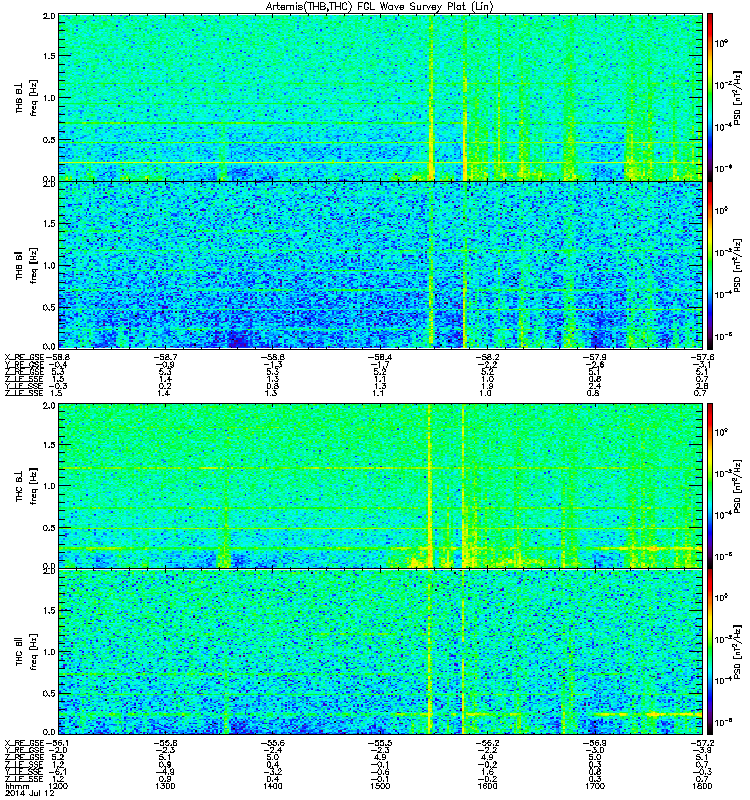
Task: Click the 1400 time tick label
Action: click(x=272, y=786)
